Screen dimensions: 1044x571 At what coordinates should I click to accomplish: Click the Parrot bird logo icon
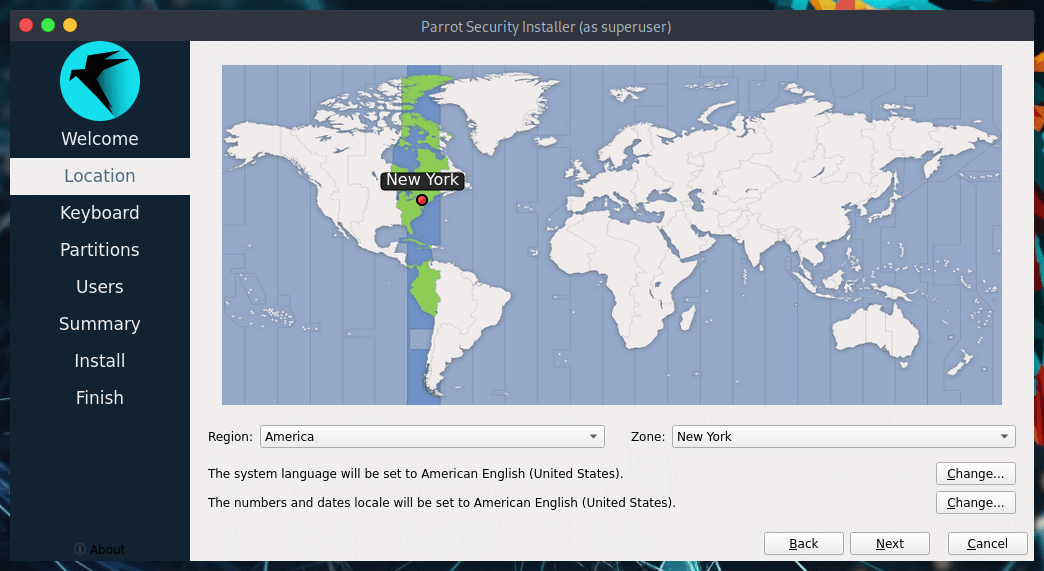(x=99, y=81)
